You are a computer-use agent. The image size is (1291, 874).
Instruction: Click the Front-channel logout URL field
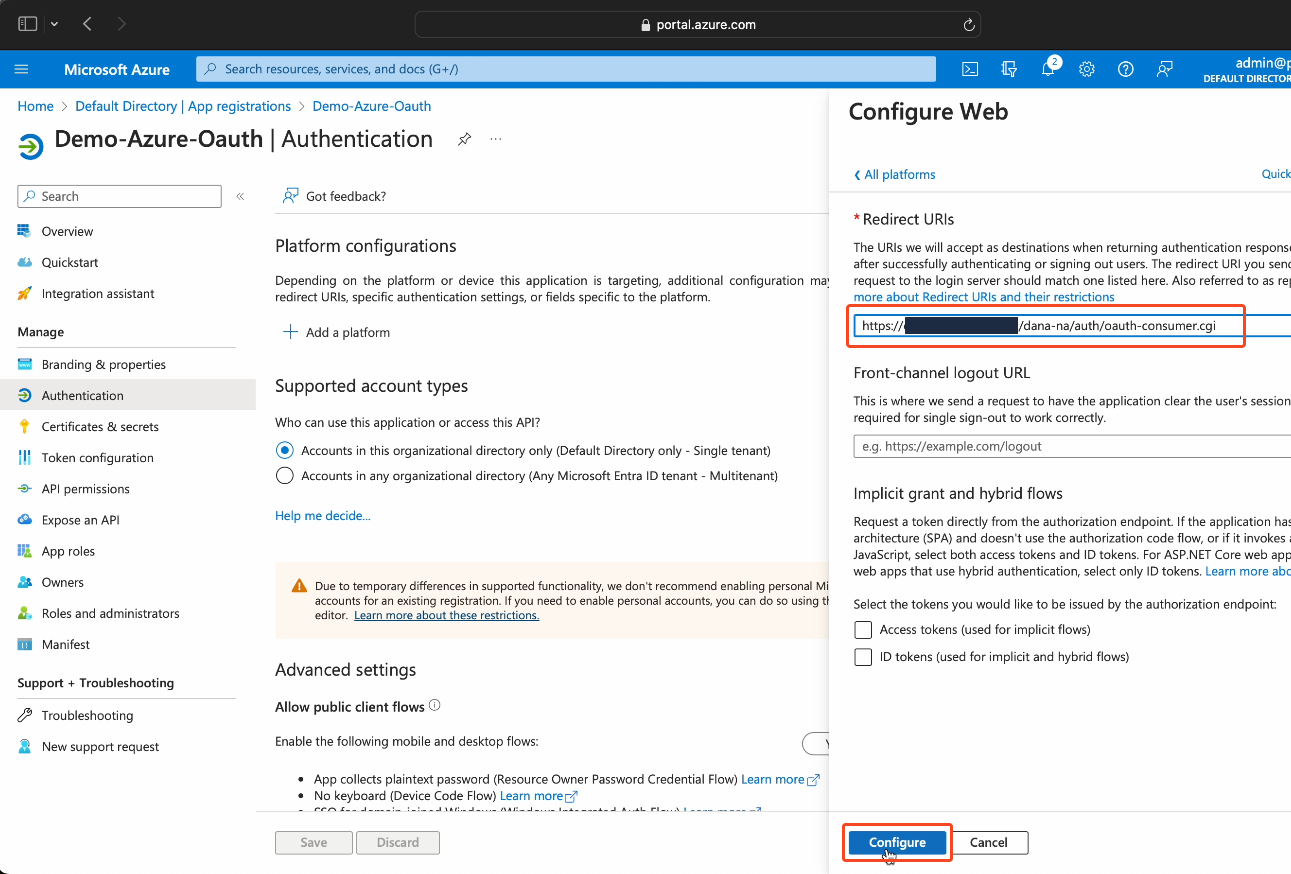[1070, 446]
